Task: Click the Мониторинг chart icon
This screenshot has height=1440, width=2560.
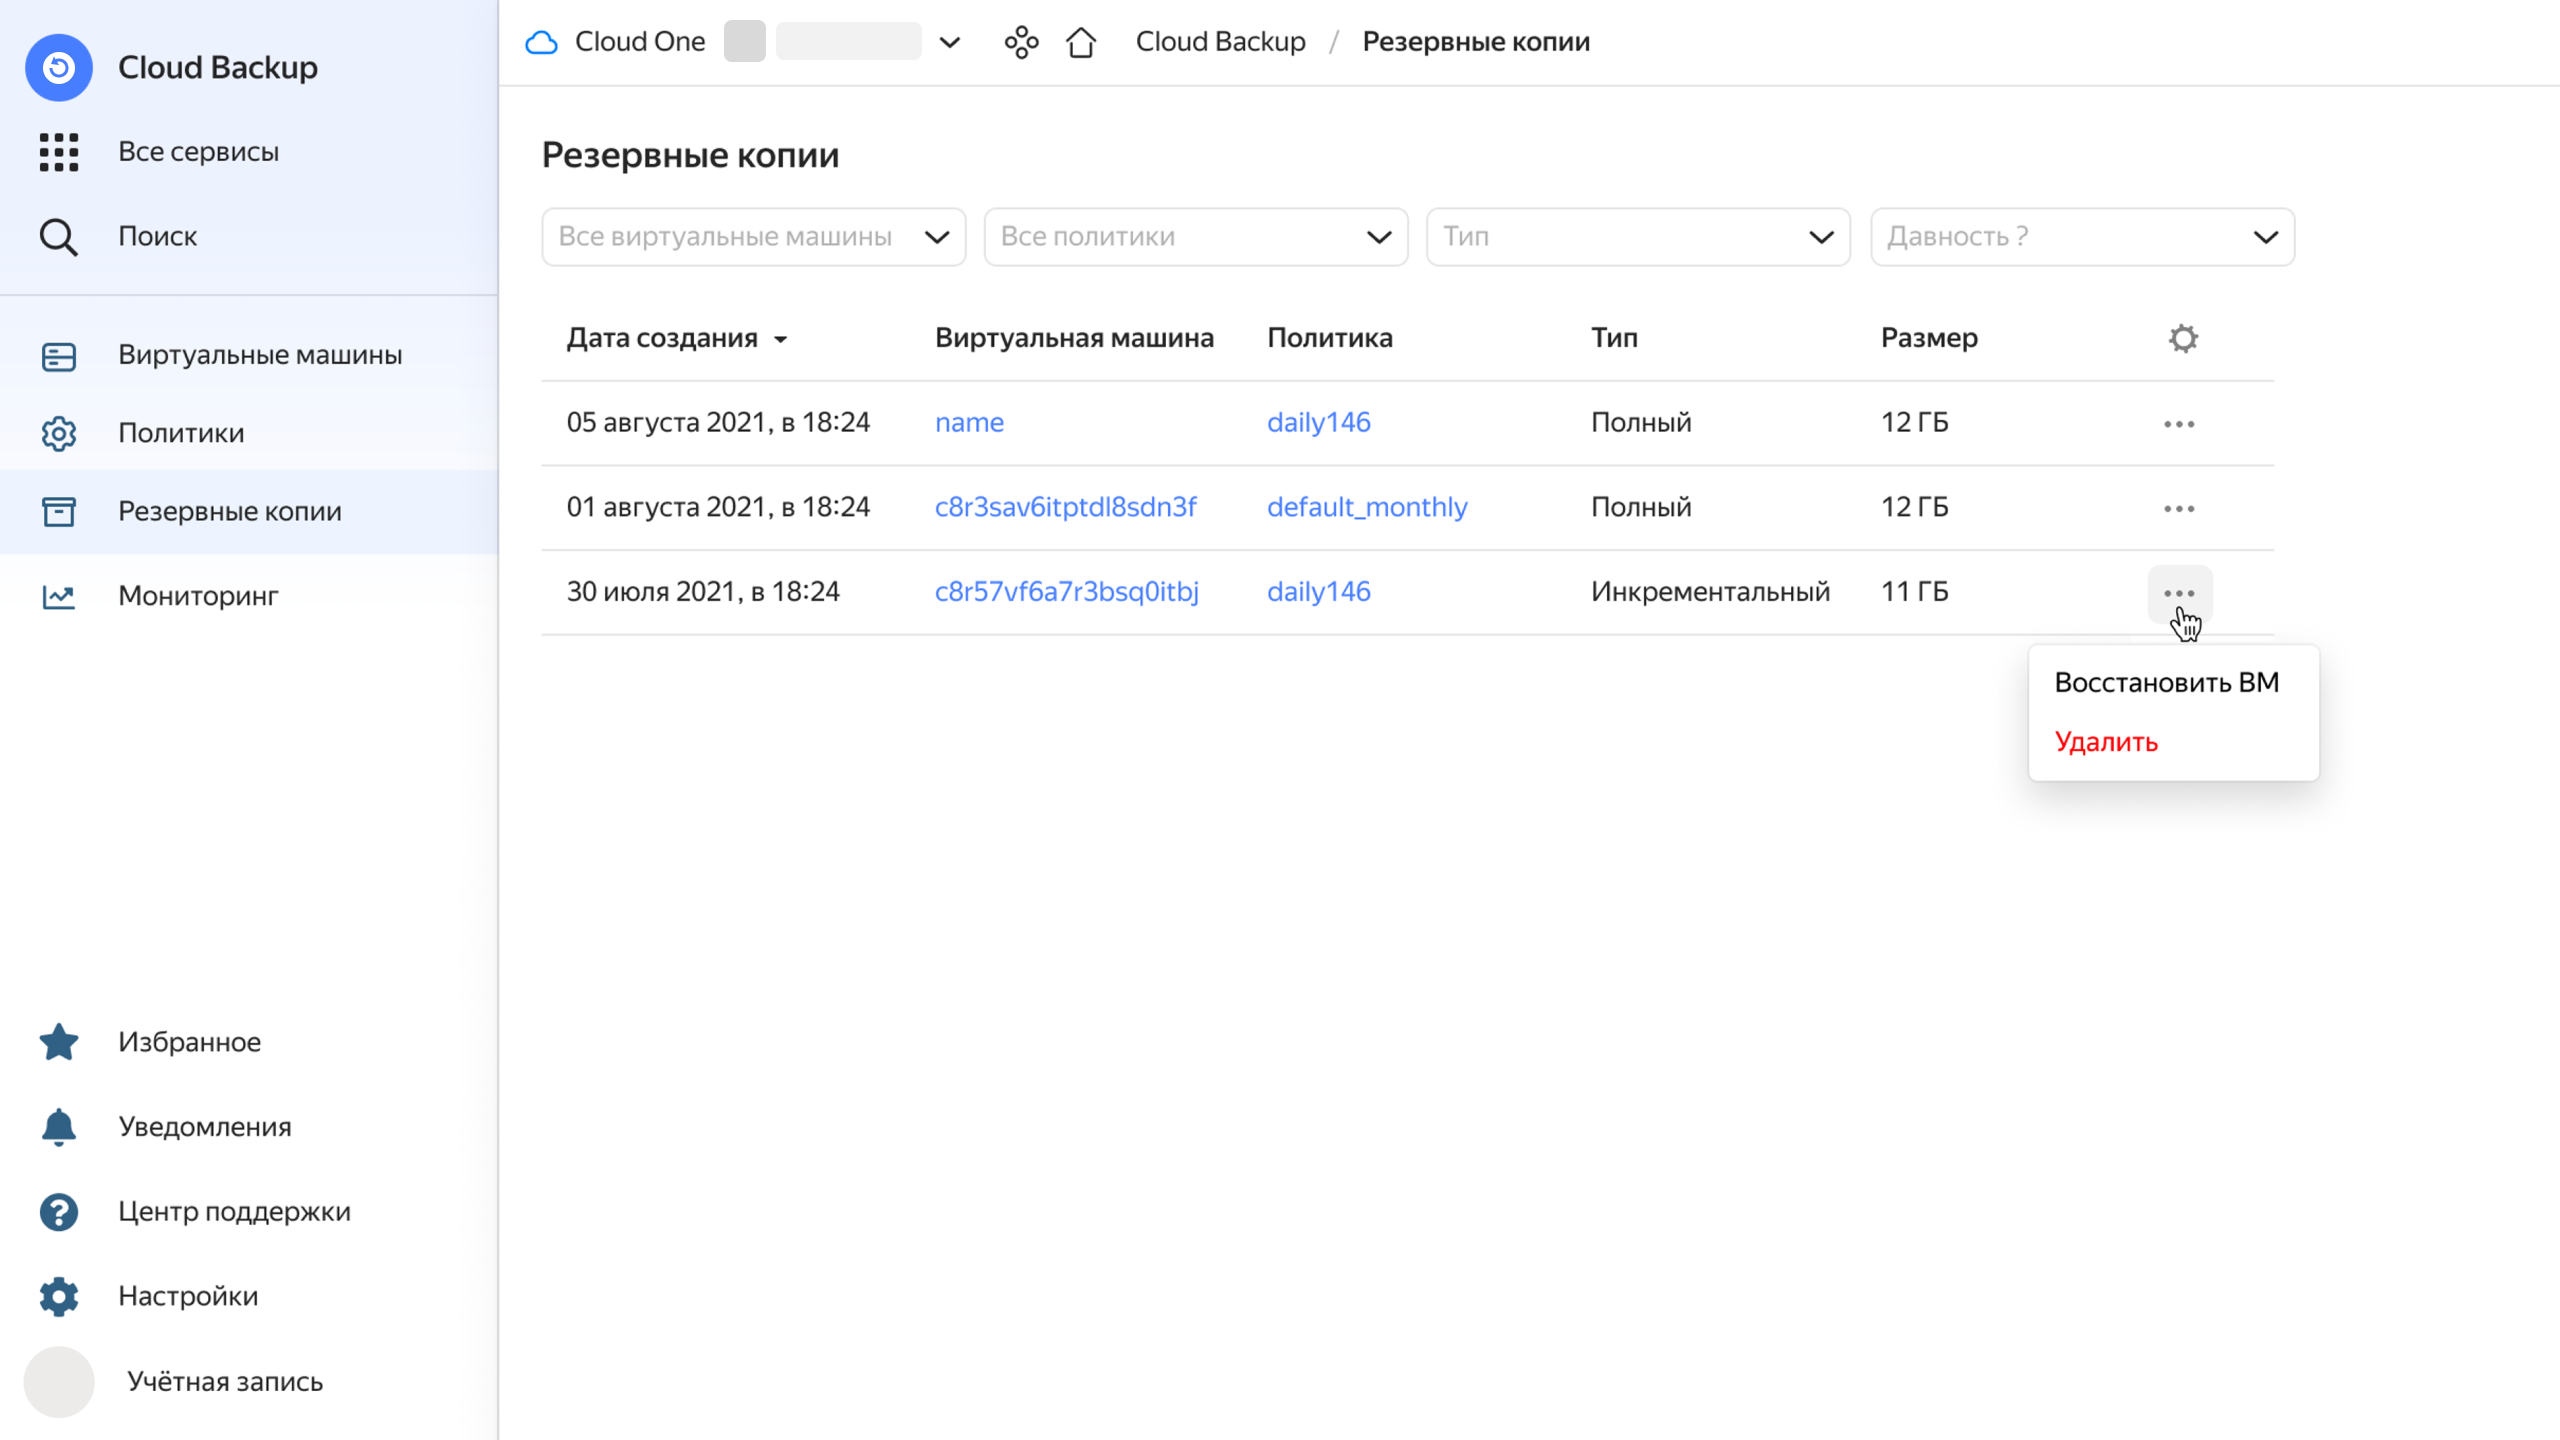Action: tap(59, 596)
